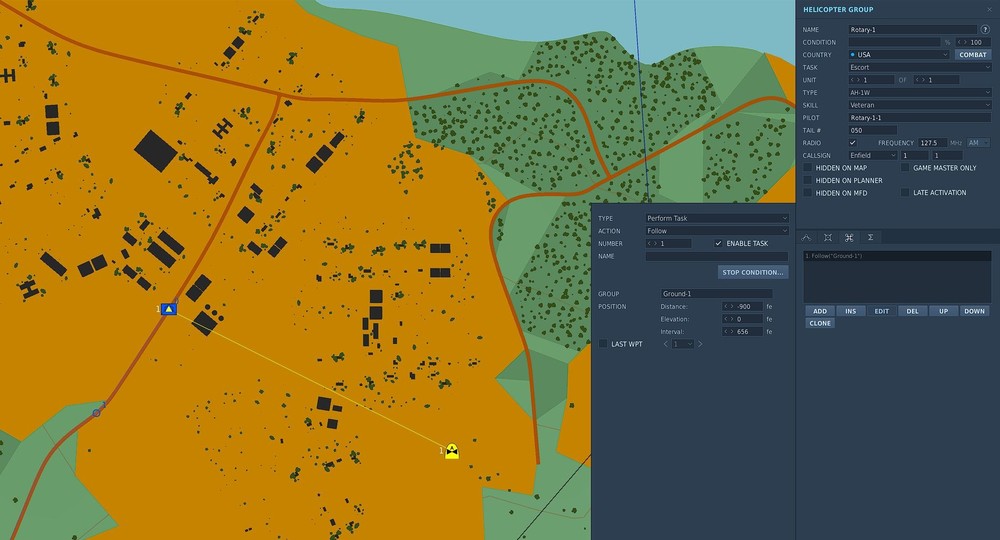Open the SKILL dropdown showing Veteran
This screenshot has width=1000, height=540.
click(920, 105)
